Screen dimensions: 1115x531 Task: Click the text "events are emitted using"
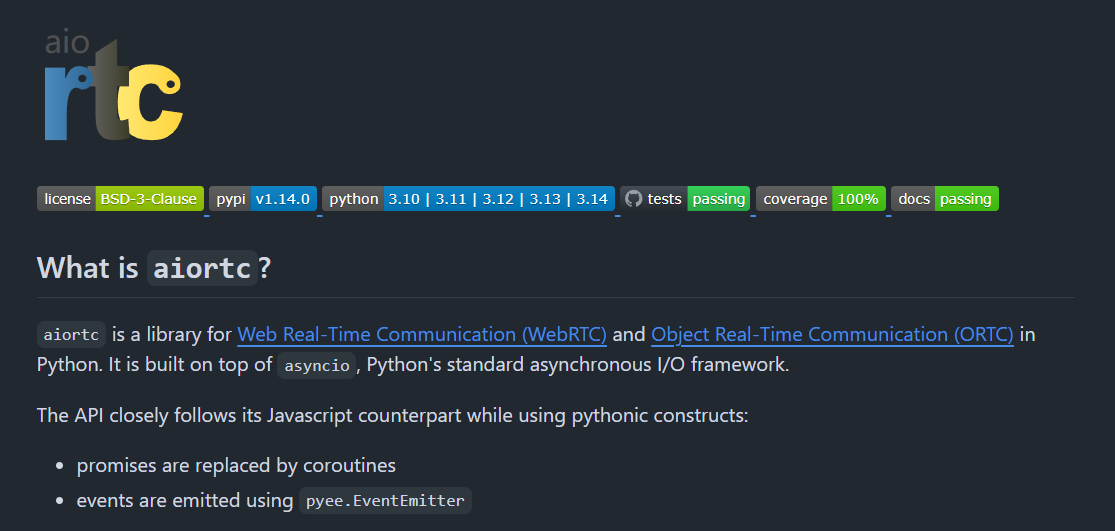pyautogui.click(x=185, y=500)
